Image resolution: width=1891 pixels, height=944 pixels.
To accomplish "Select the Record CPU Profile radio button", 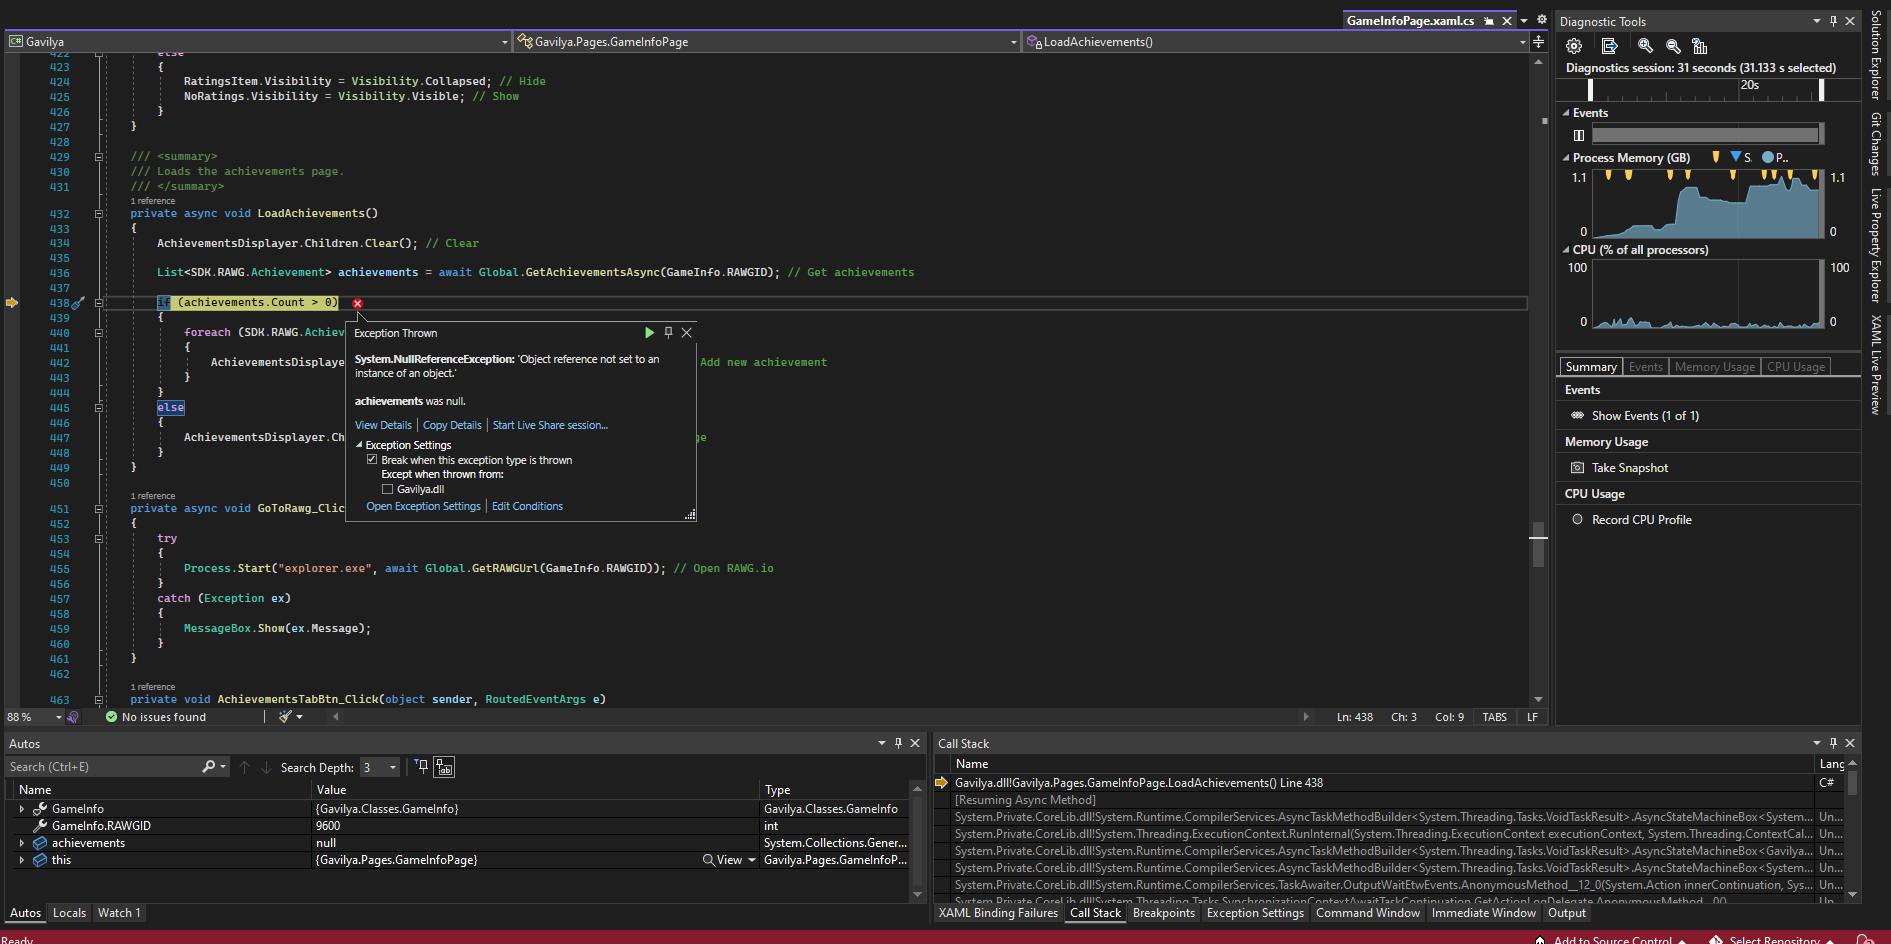I will coord(1577,520).
